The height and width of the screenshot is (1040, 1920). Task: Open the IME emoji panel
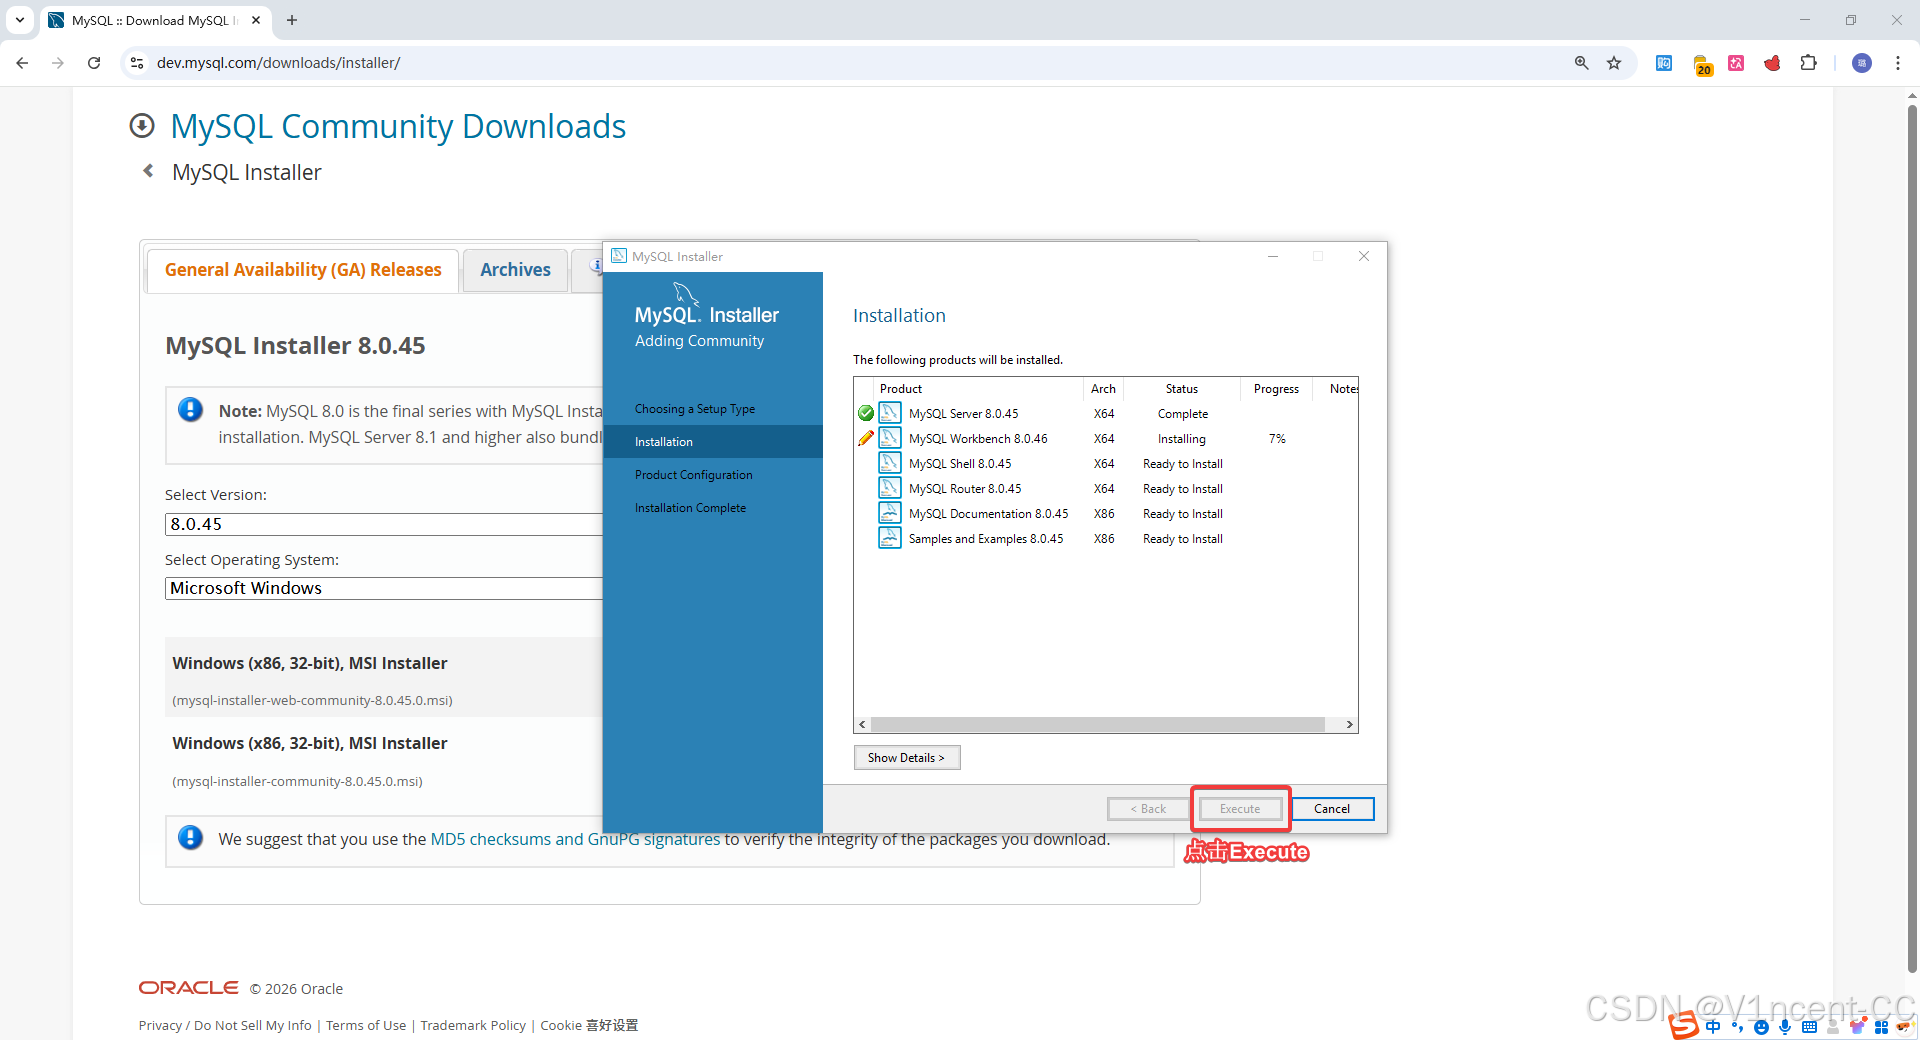(1761, 1027)
